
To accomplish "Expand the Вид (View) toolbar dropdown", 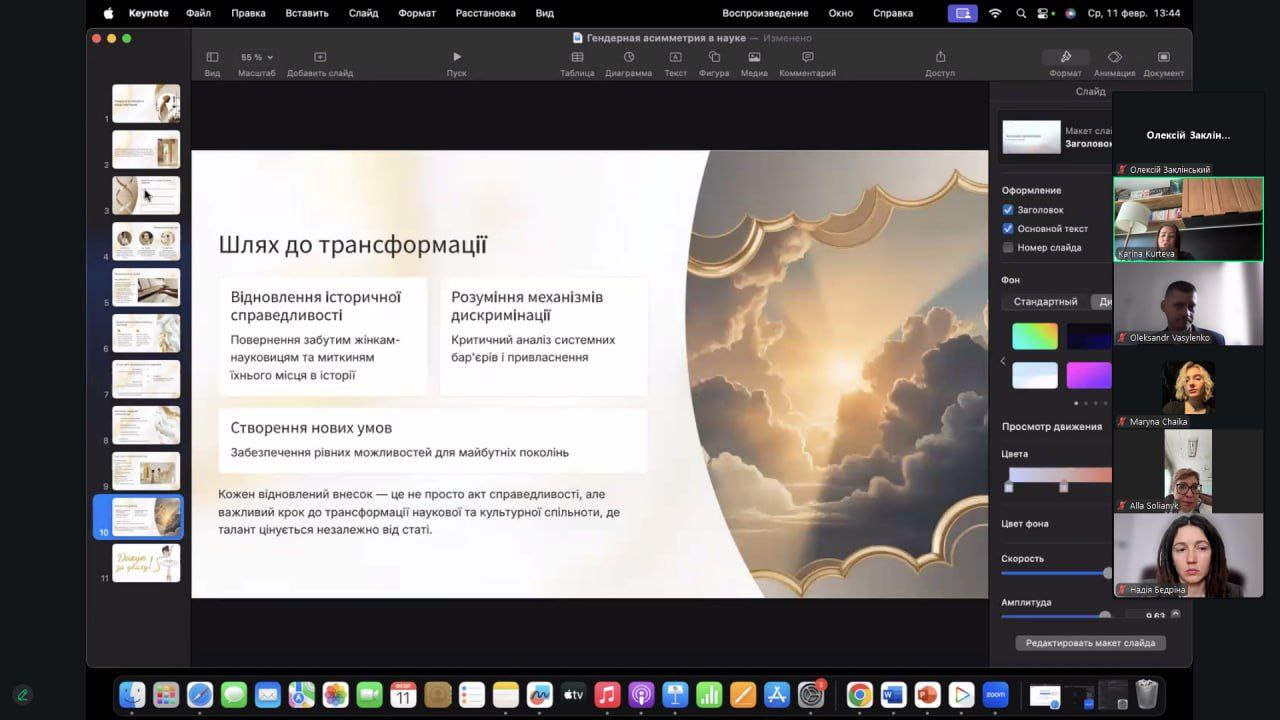I will point(212,58).
